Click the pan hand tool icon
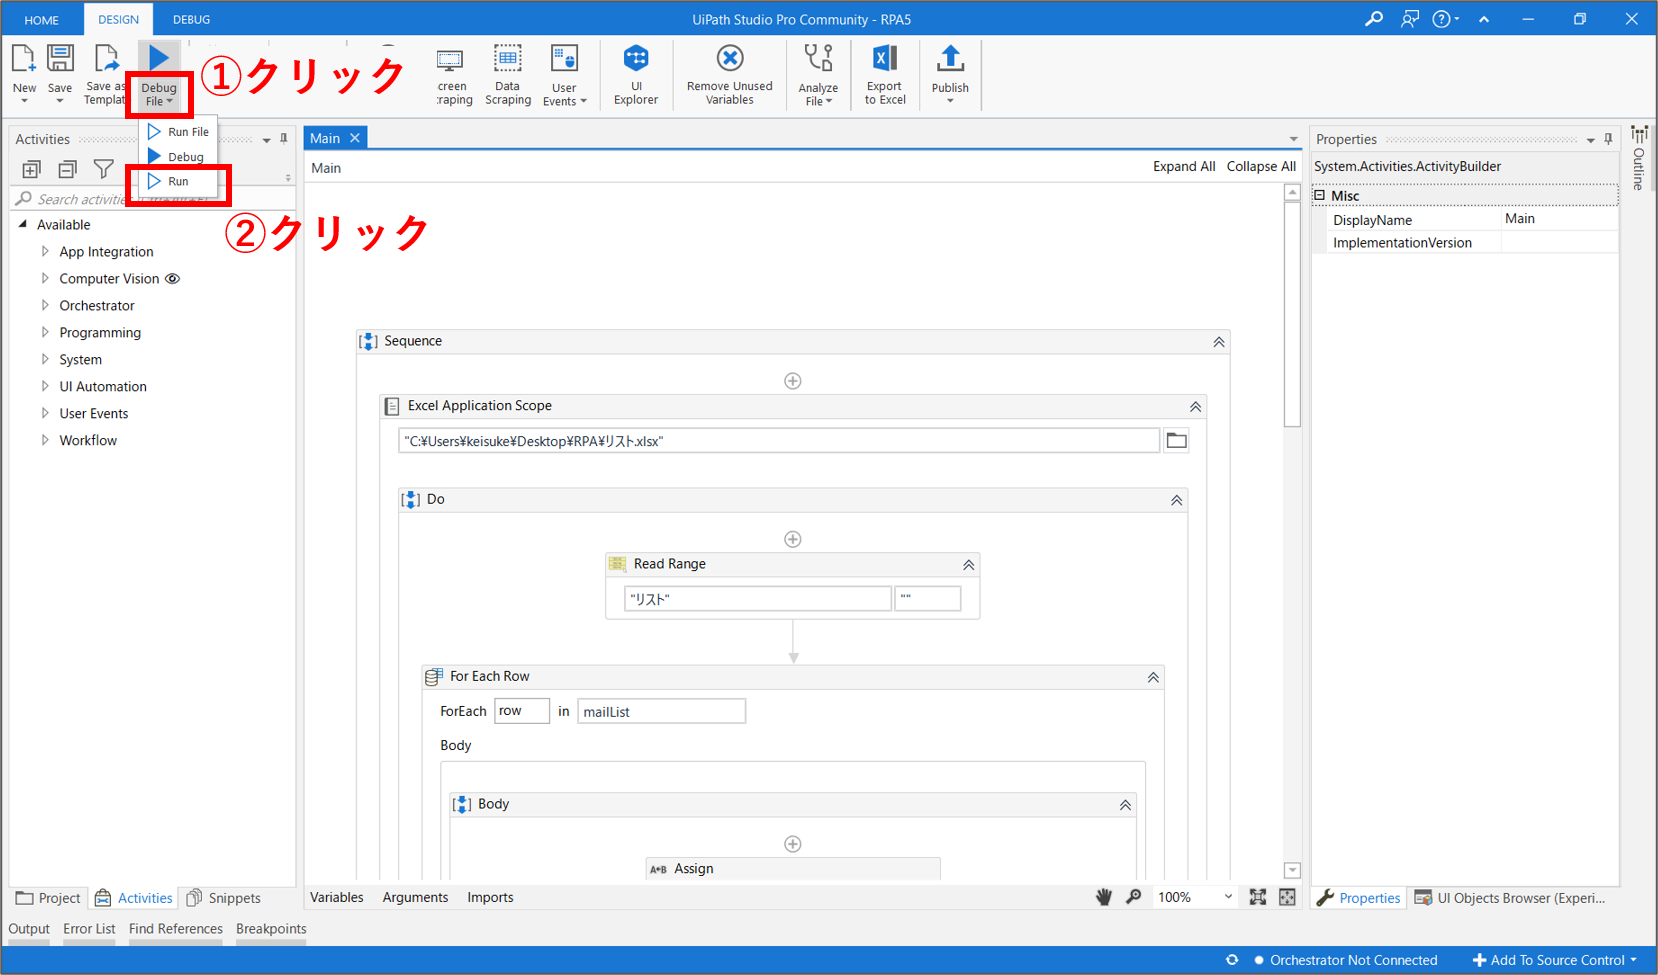1658x975 pixels. point(1104,897)
